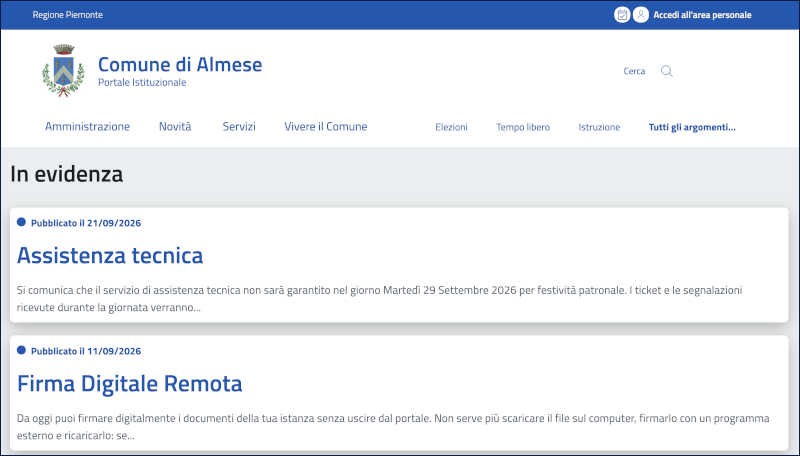Open Tutti gli argomenti link
This screenshot has height=456, width=800.
click(692, 127)
